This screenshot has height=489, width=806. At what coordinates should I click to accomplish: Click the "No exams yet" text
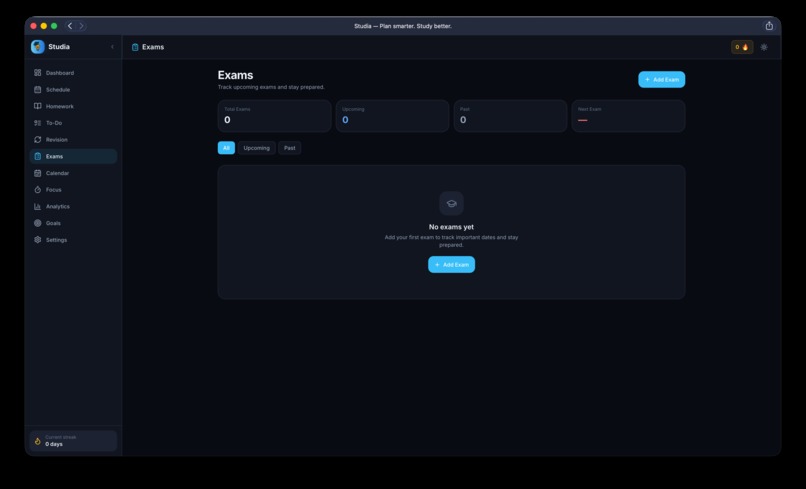(x=451, y=227)
